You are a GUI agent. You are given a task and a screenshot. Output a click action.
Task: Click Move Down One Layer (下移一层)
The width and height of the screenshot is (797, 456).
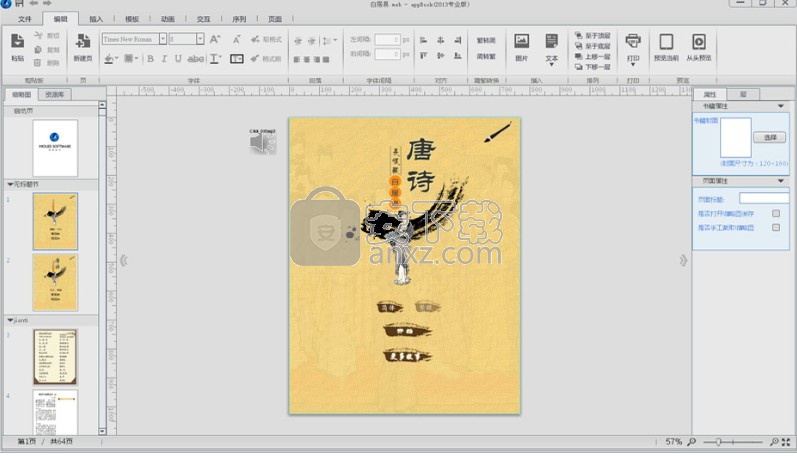(593, 67)
